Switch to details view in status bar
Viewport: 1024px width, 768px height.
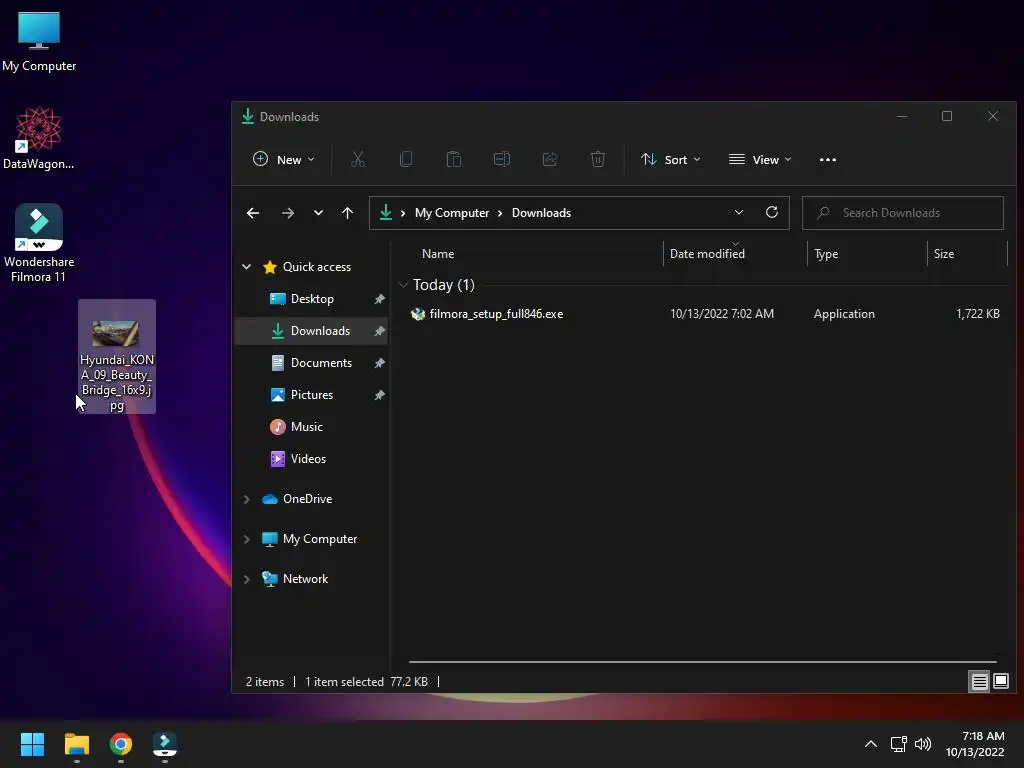click(979, 682)
